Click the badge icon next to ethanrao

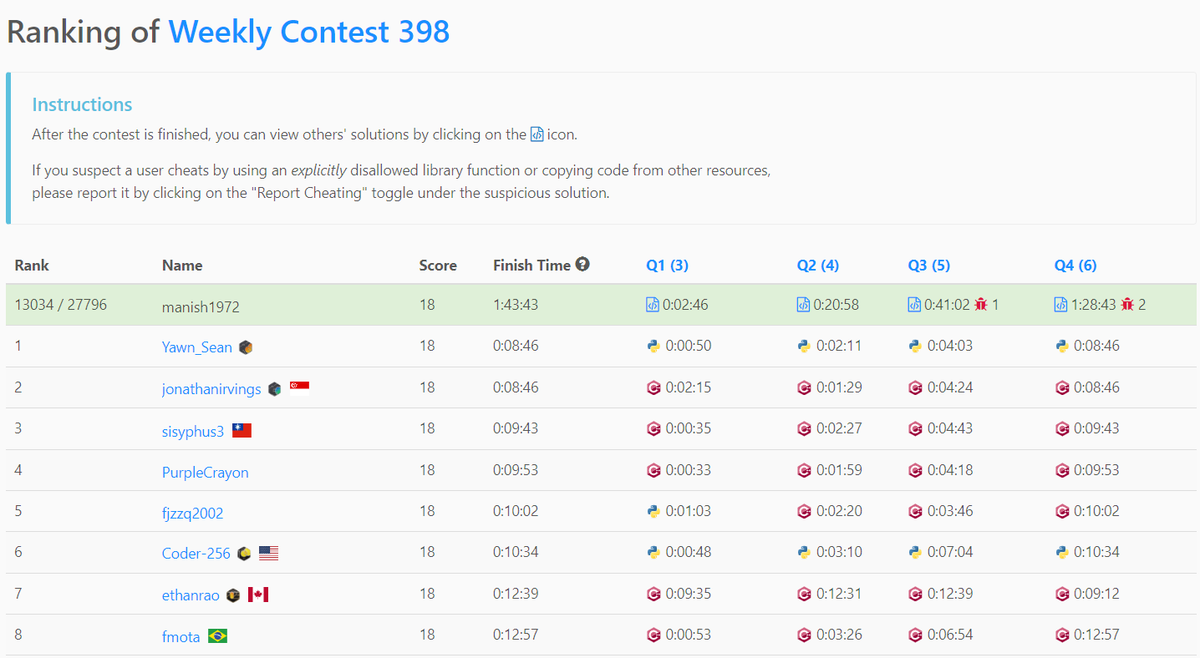click(x=233, y=595)
